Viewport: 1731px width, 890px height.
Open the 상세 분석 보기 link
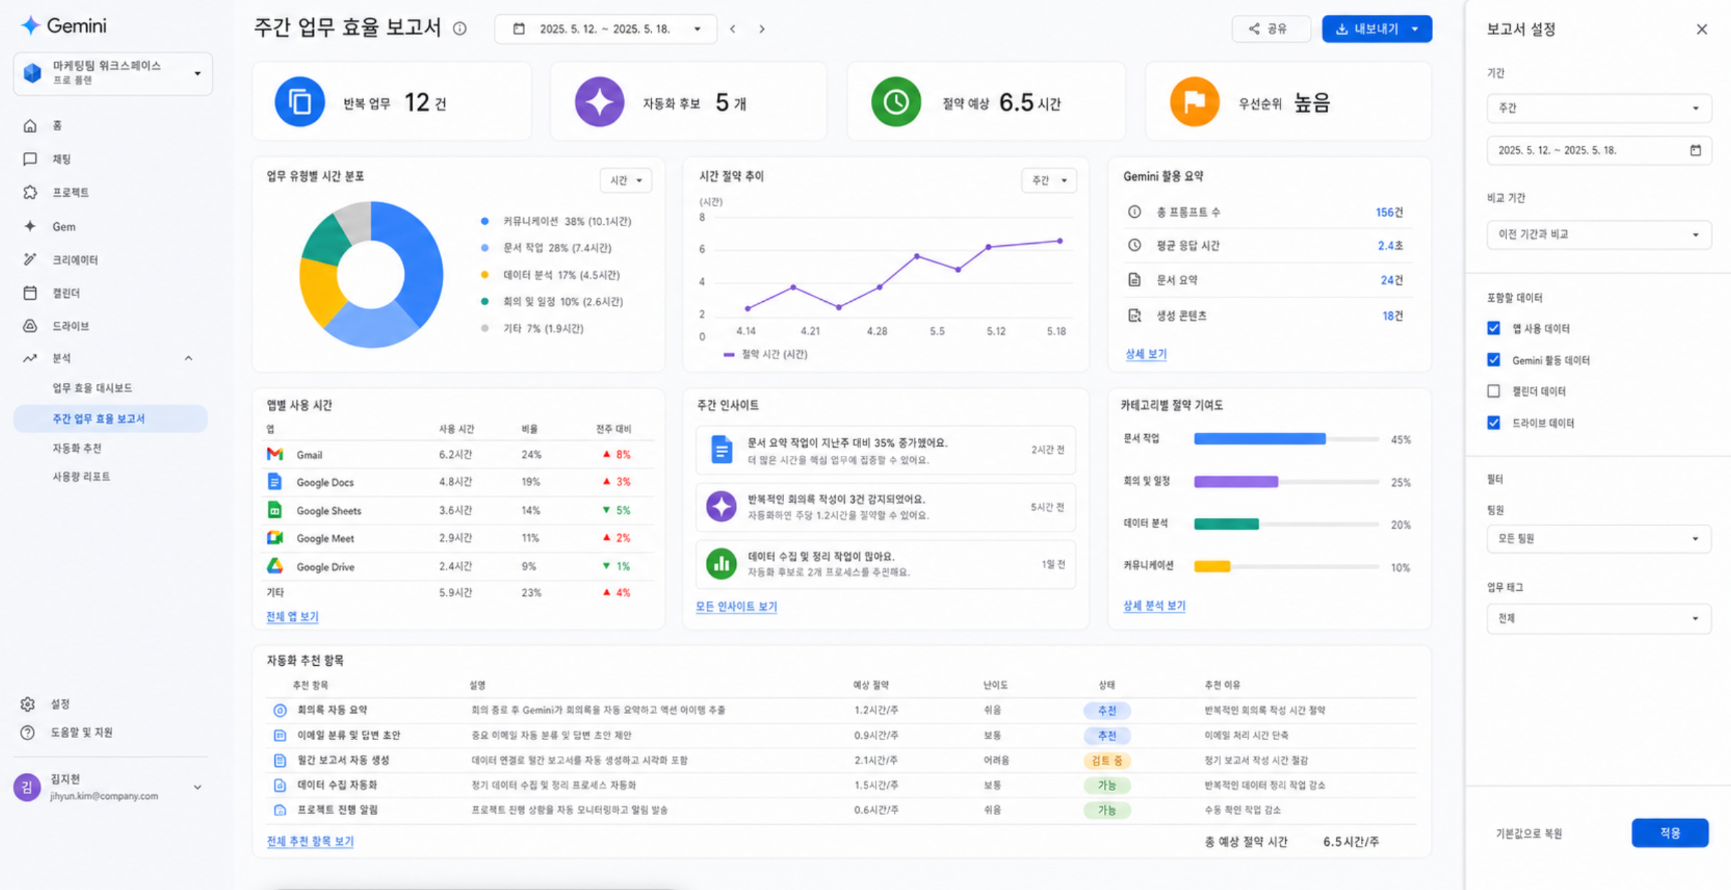[x=1154, y=606]
